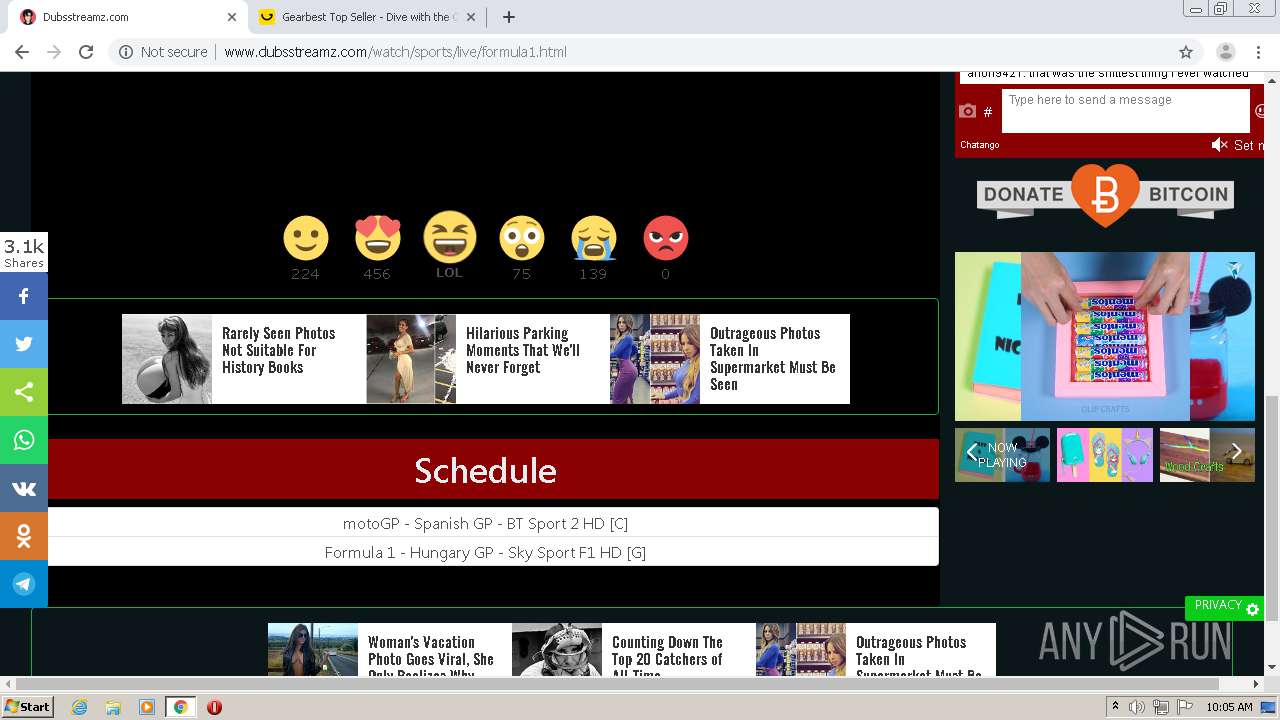The height and width of the screenshot is (720, 1280).
Task: Open the green PRIVACY settings button
Action: point(1224,607)
